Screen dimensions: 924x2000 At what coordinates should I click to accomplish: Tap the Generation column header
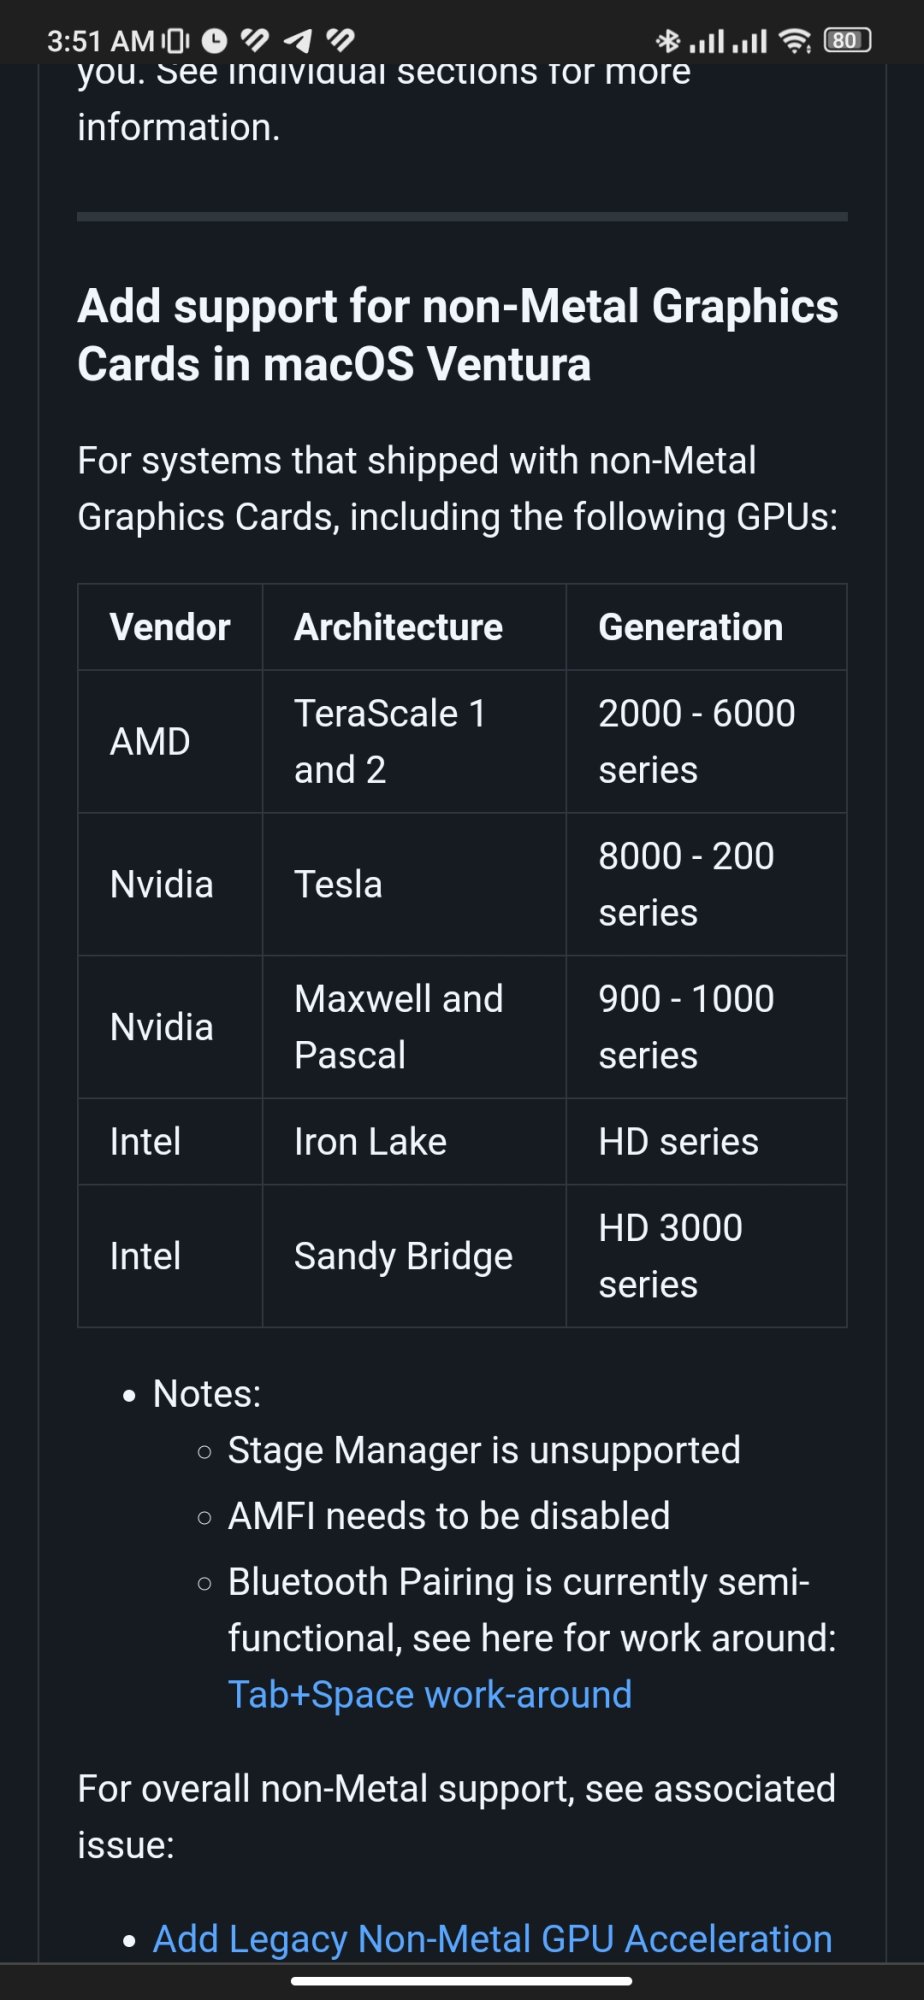690,627
